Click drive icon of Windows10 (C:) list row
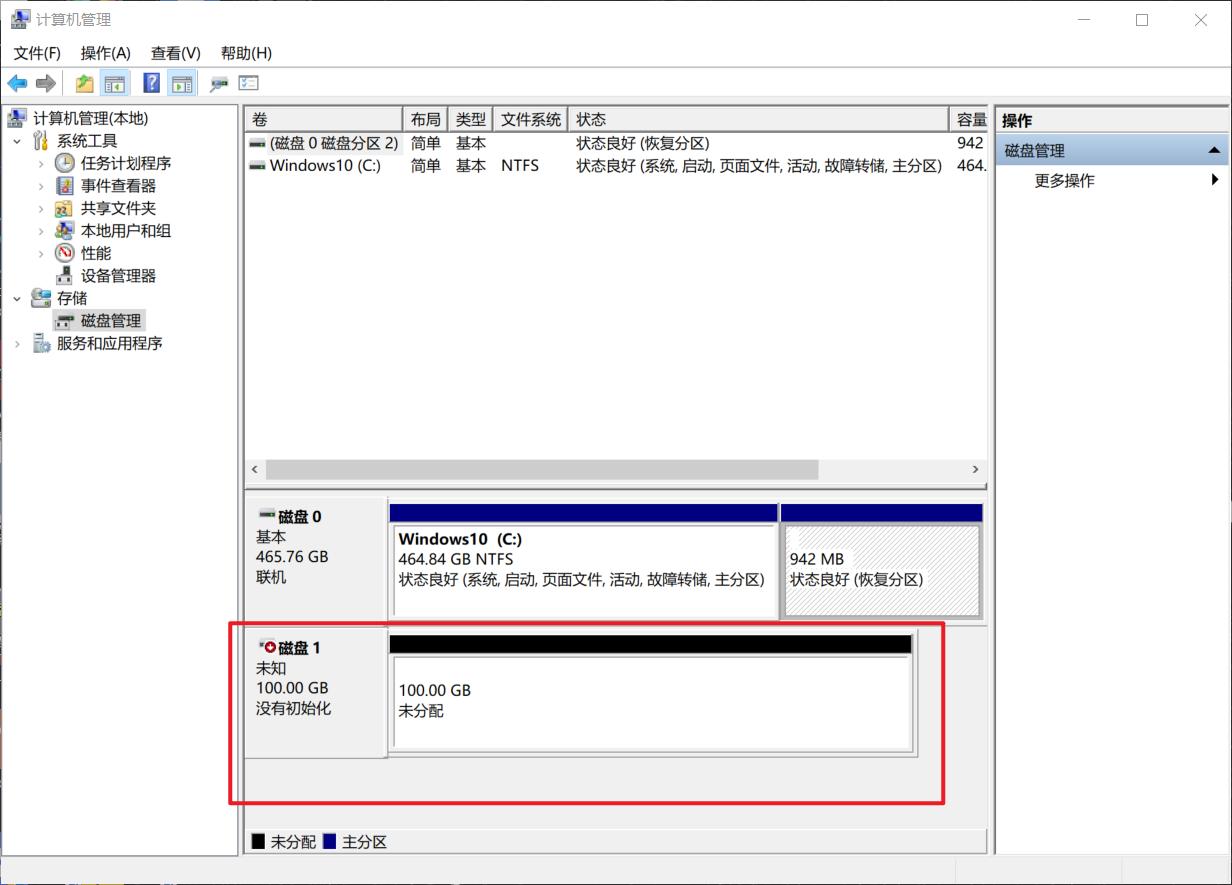 coord(257,166)
